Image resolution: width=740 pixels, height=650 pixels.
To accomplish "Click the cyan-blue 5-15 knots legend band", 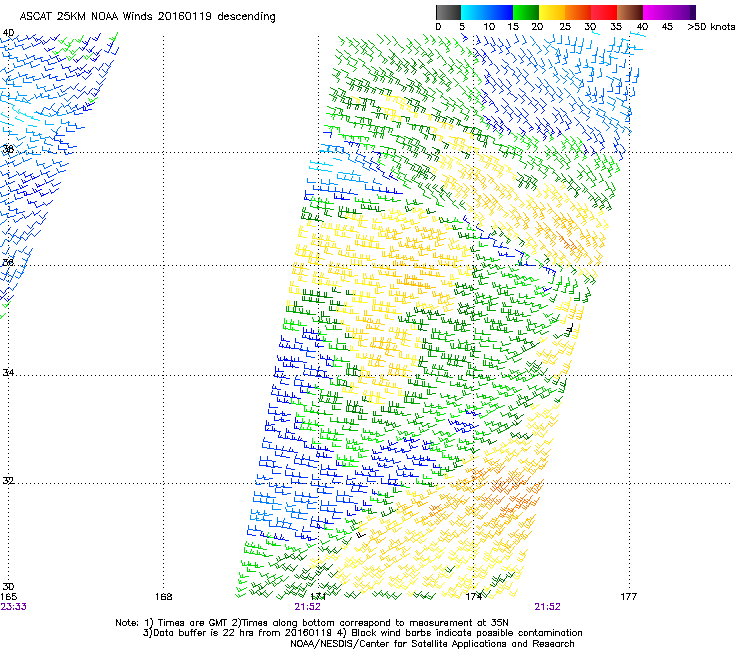I will click(x=487, y=12).
